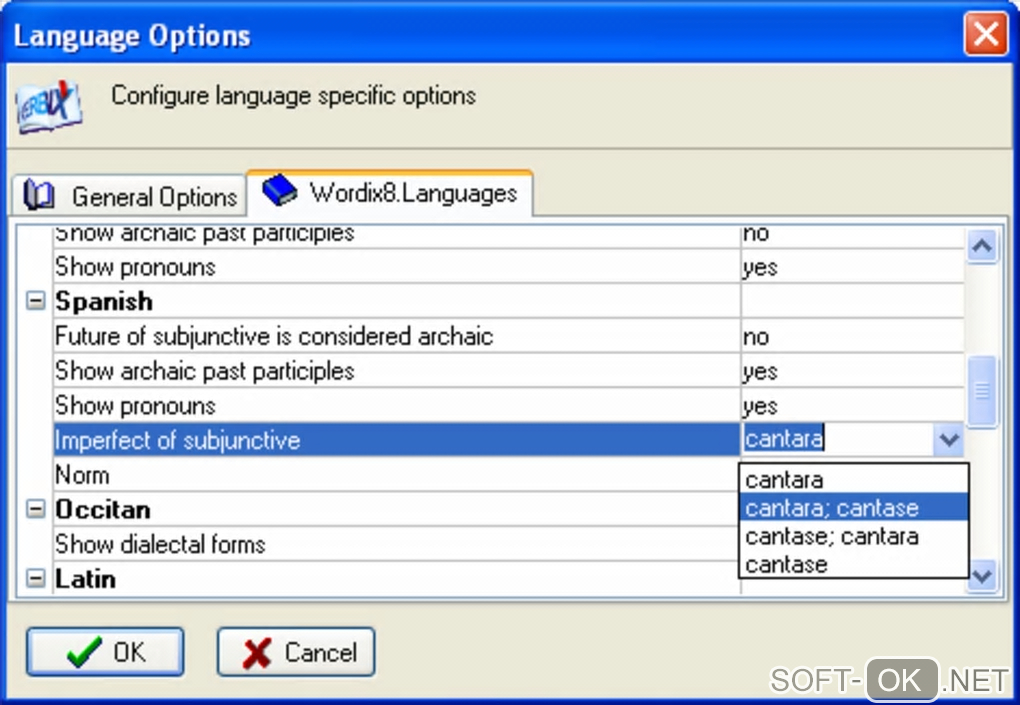Click the vertical scrollbar thumb
Image resolution: width=1020 pixels, height=705 pixels.
click(x=982, y=392)
